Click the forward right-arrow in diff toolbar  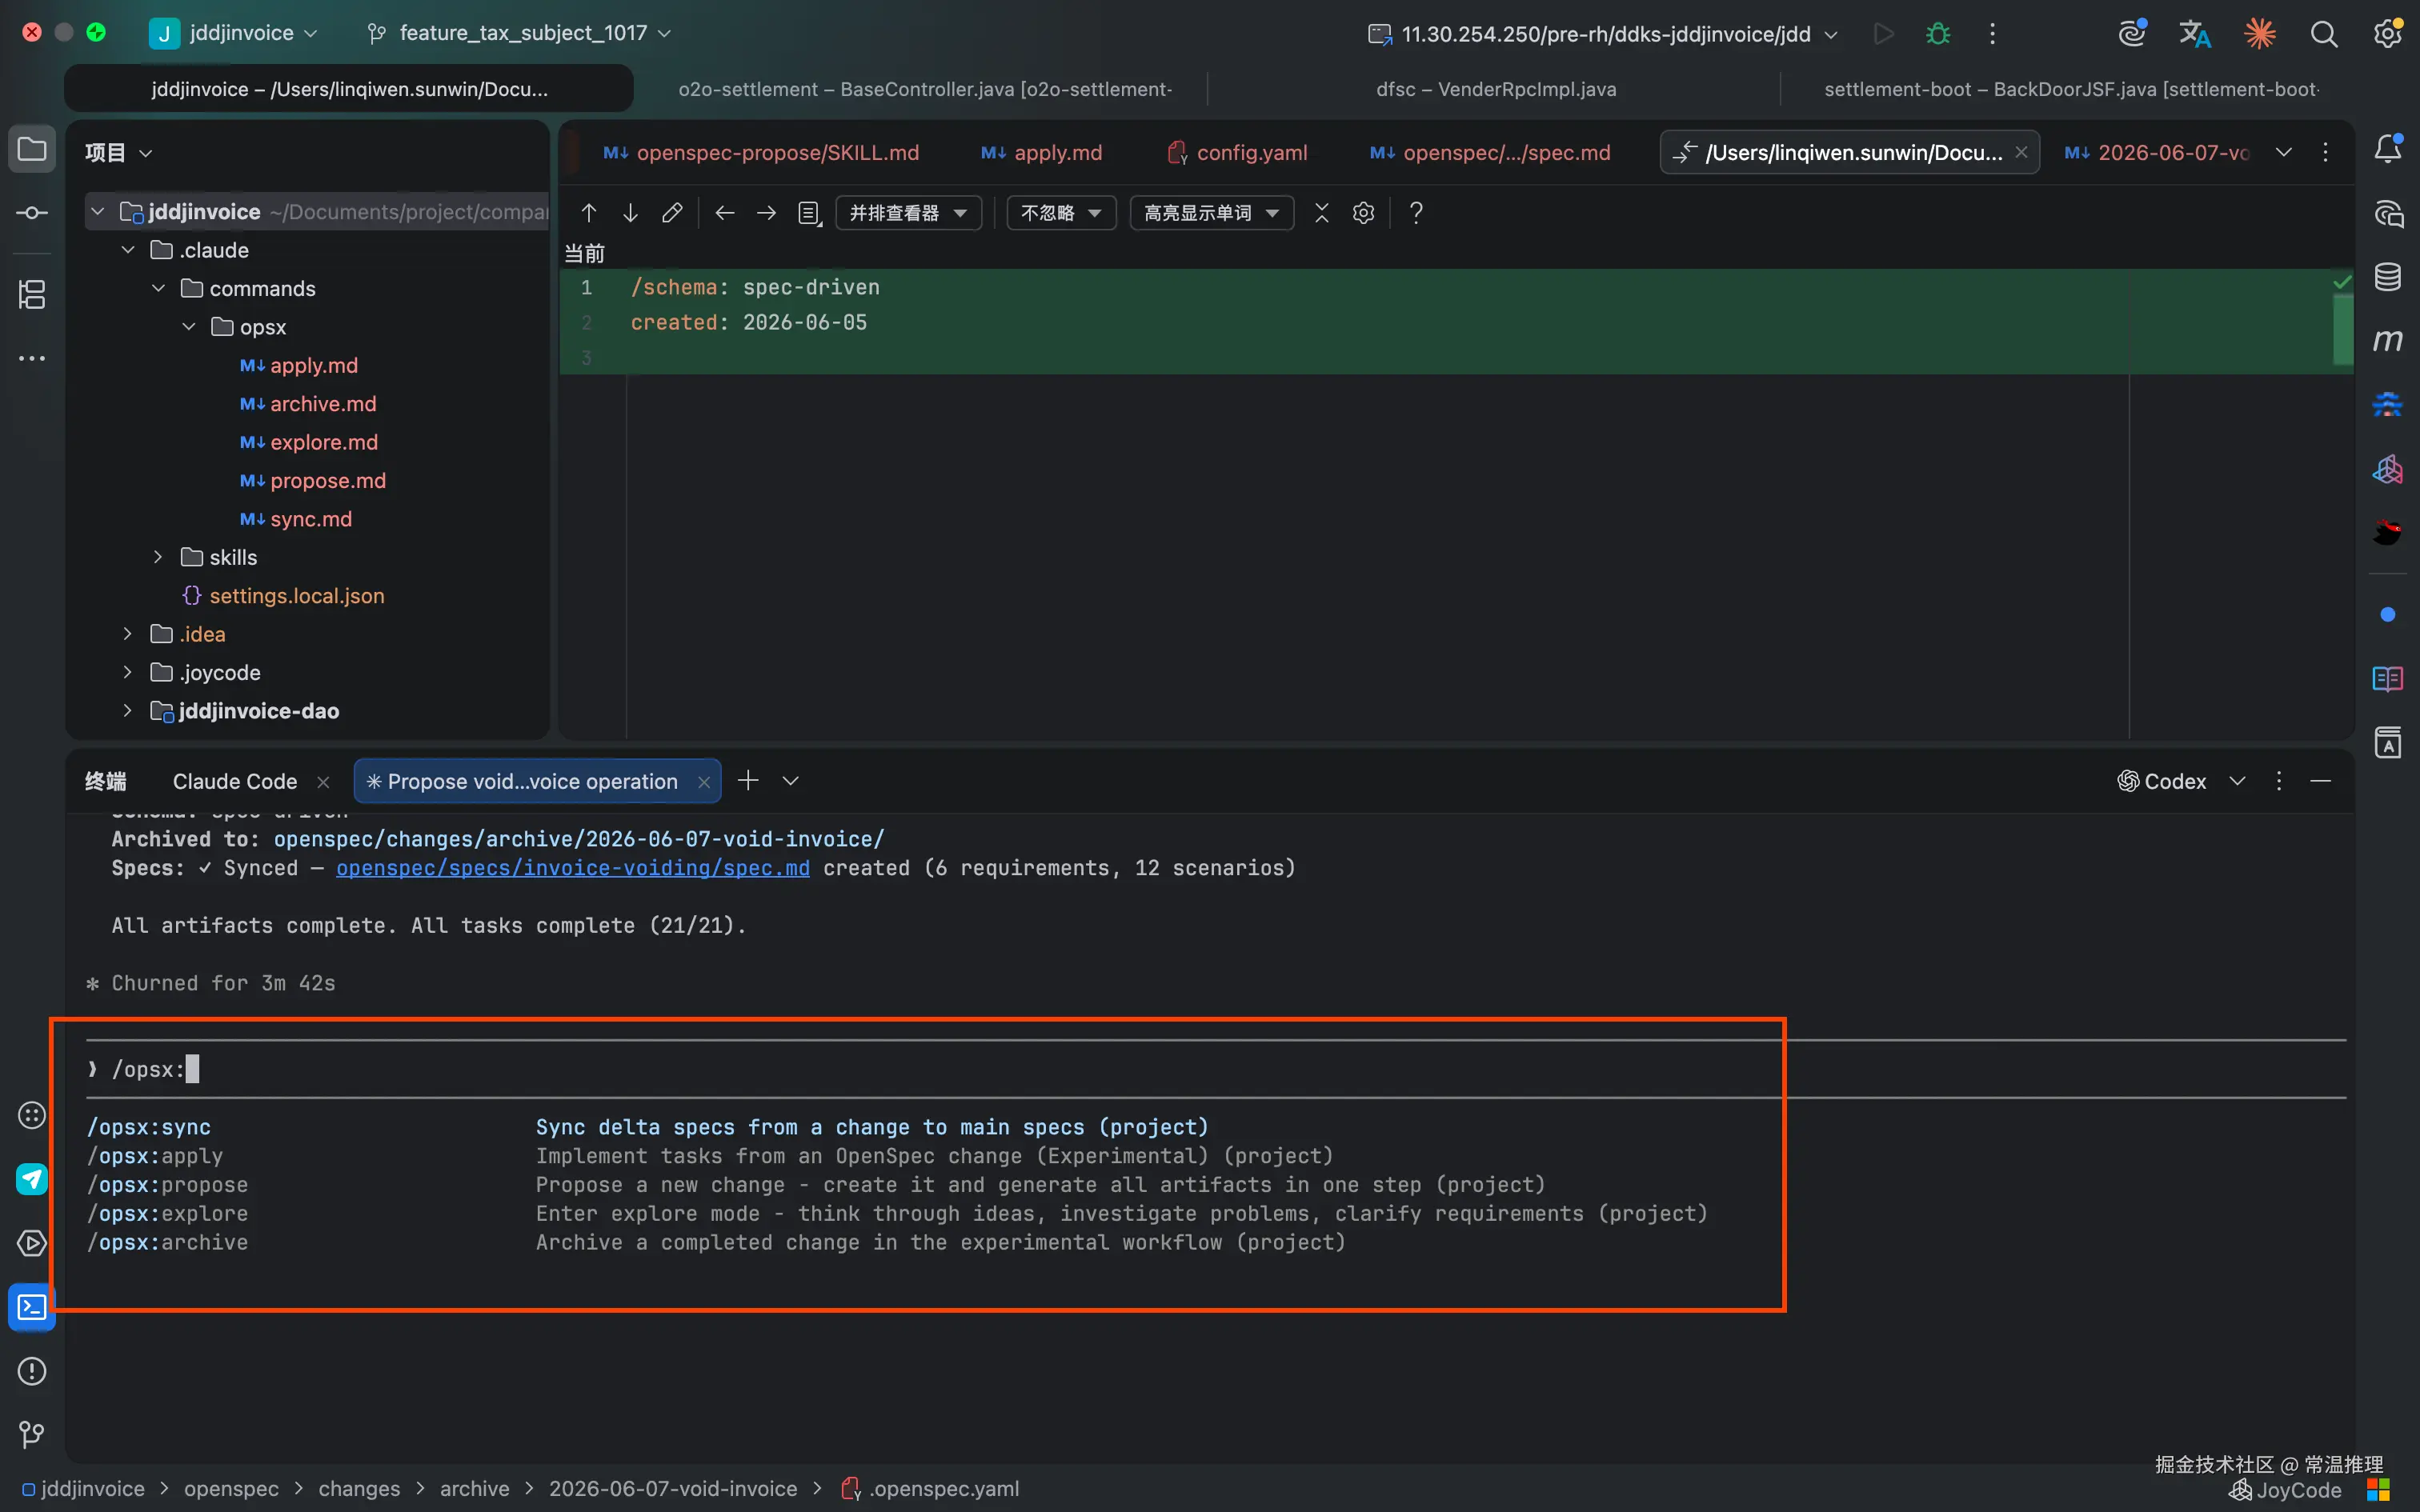tap(766, 213)
